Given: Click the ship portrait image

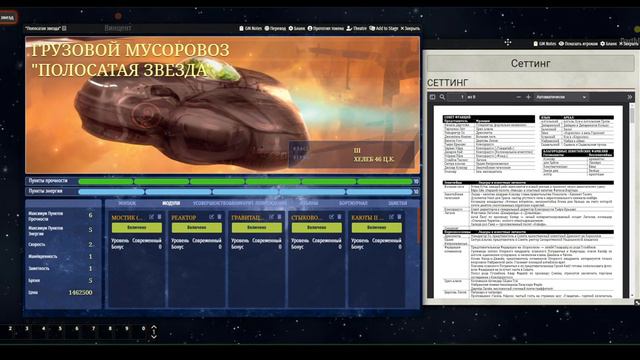Looking at the screenshot, I should tap(222, 105).
